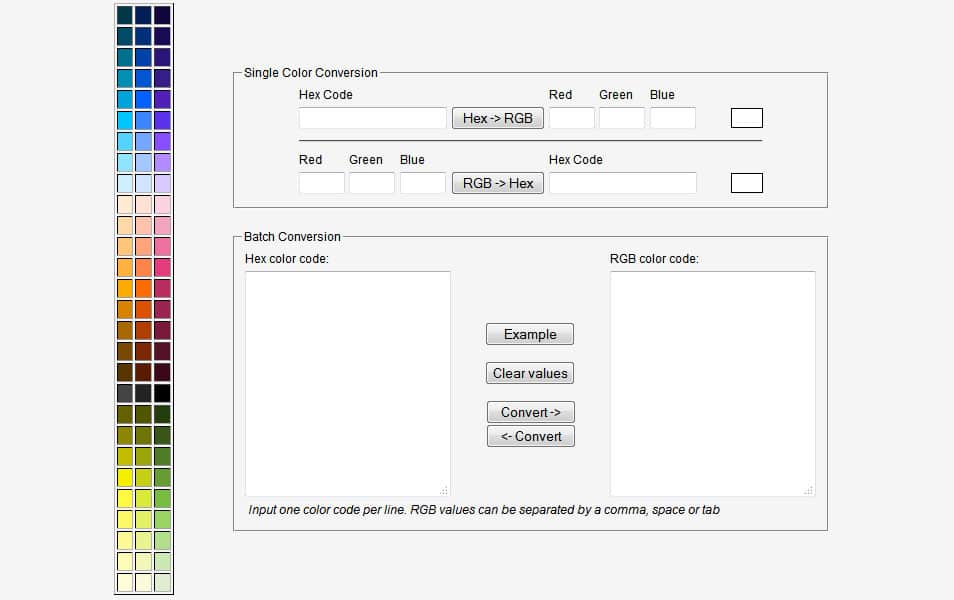Click the Hex -> RGB button

497,117
